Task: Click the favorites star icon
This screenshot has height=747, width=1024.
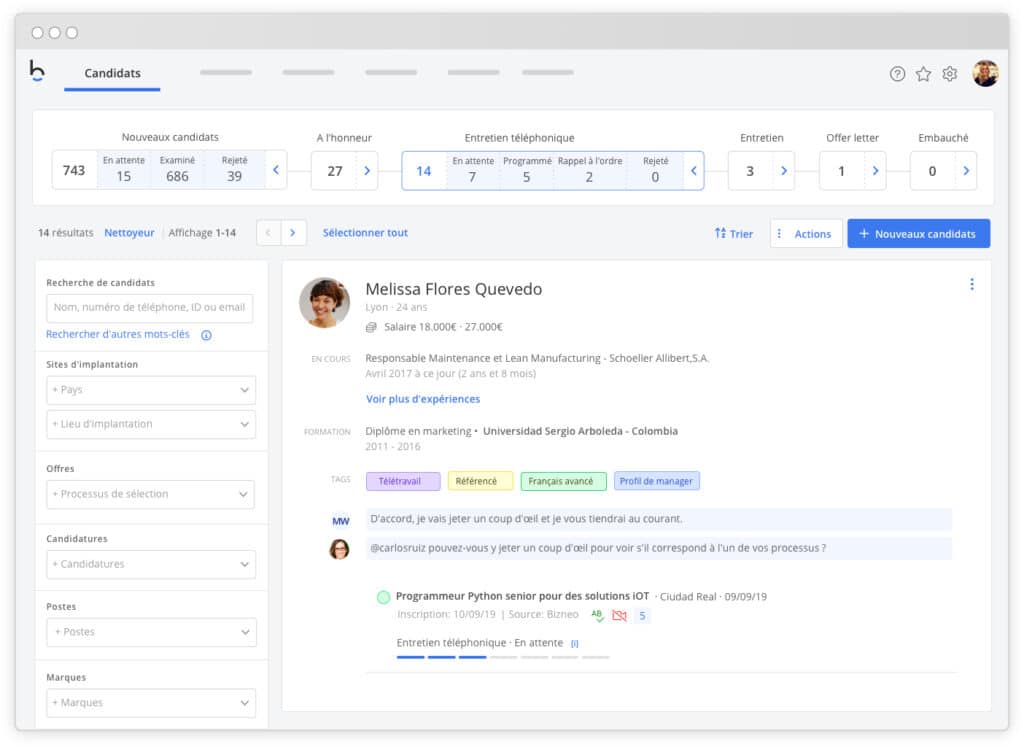Action: [923, 74]
